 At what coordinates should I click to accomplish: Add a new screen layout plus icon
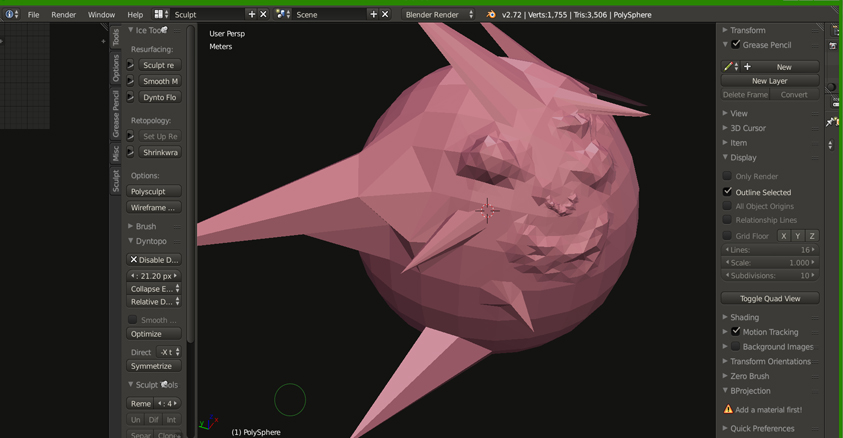(x=252, y=15)
